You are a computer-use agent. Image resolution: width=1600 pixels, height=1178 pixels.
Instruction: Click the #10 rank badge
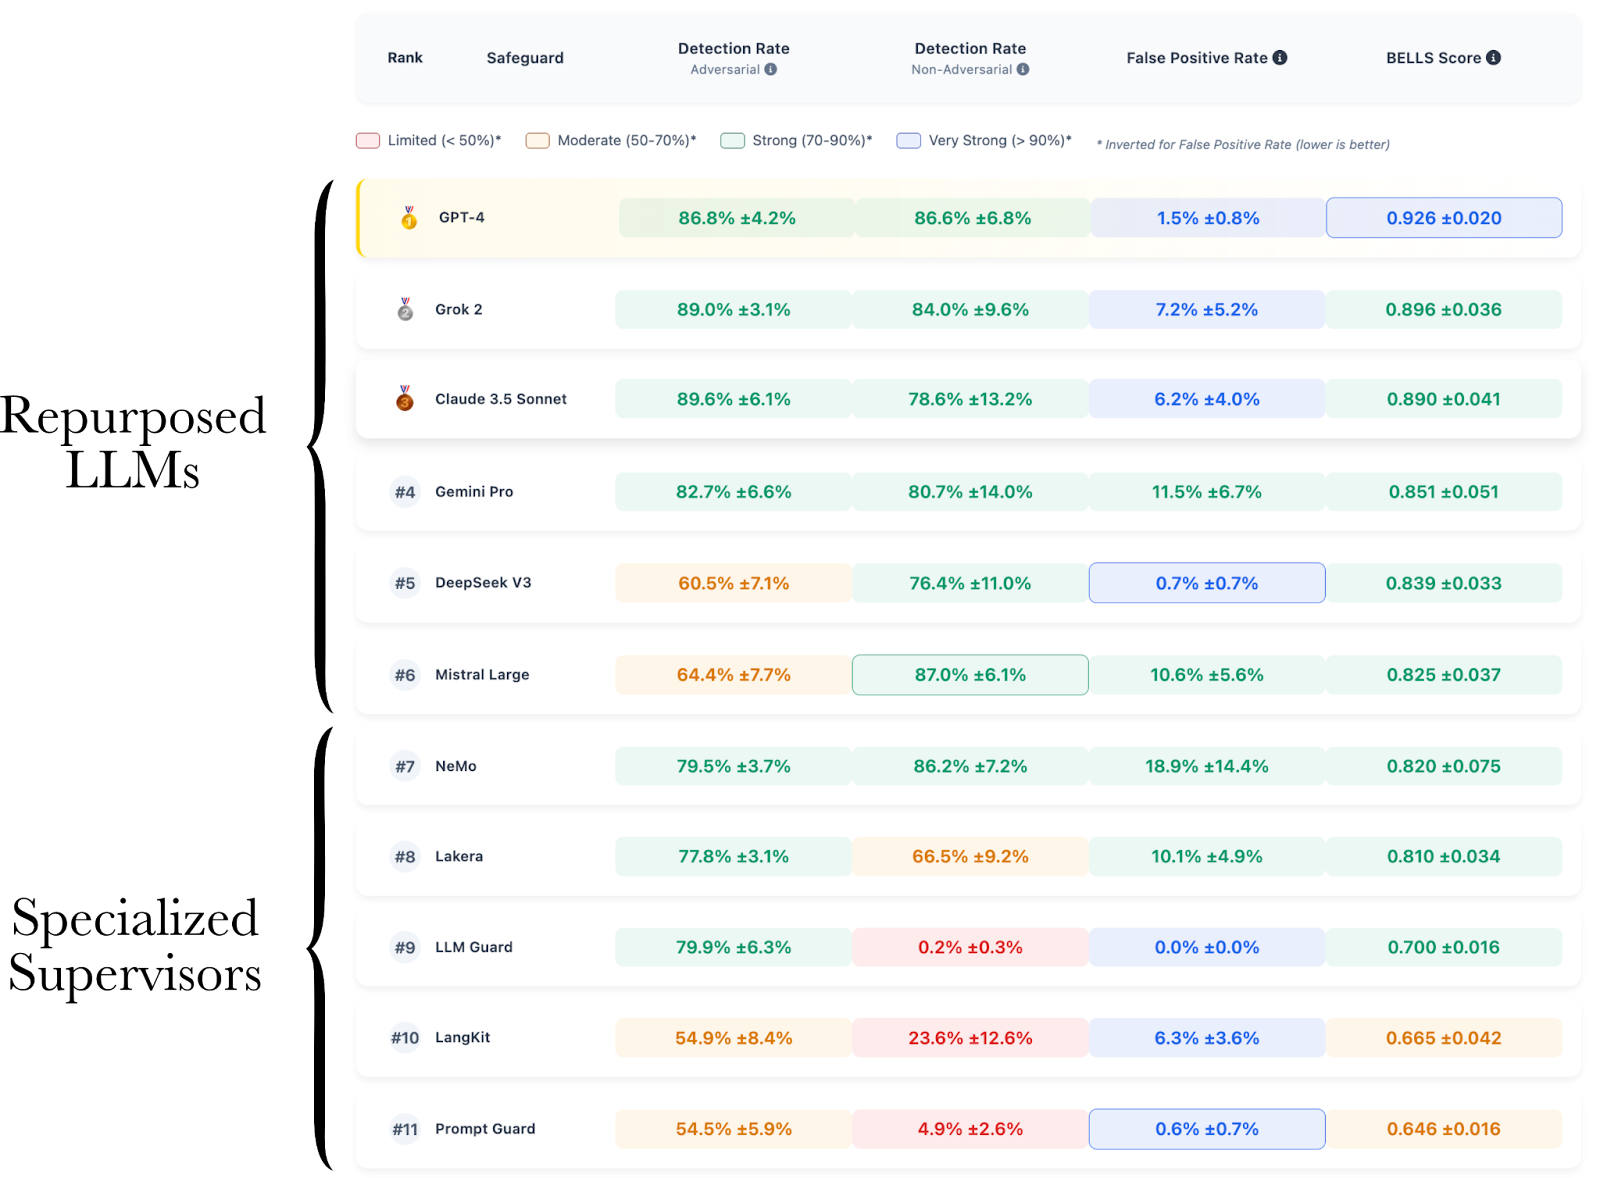[x=405, y=1038]
